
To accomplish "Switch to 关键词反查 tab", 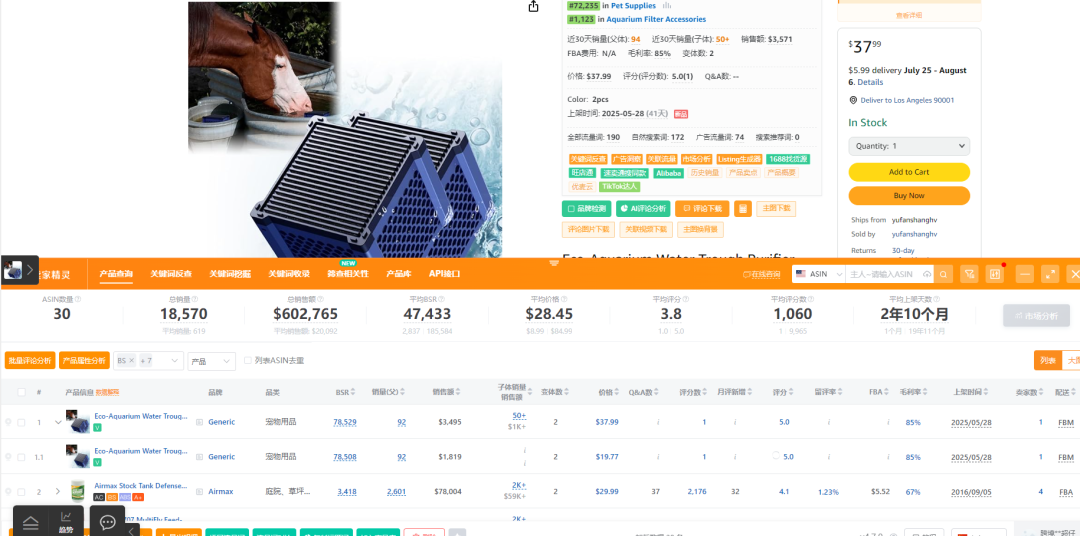I will [171, 274].
